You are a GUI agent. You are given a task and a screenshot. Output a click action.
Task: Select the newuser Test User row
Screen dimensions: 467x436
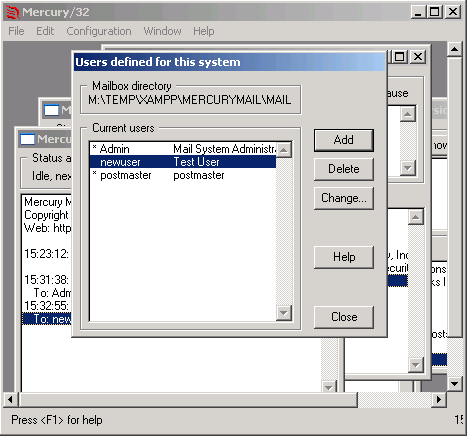[183, 162]
